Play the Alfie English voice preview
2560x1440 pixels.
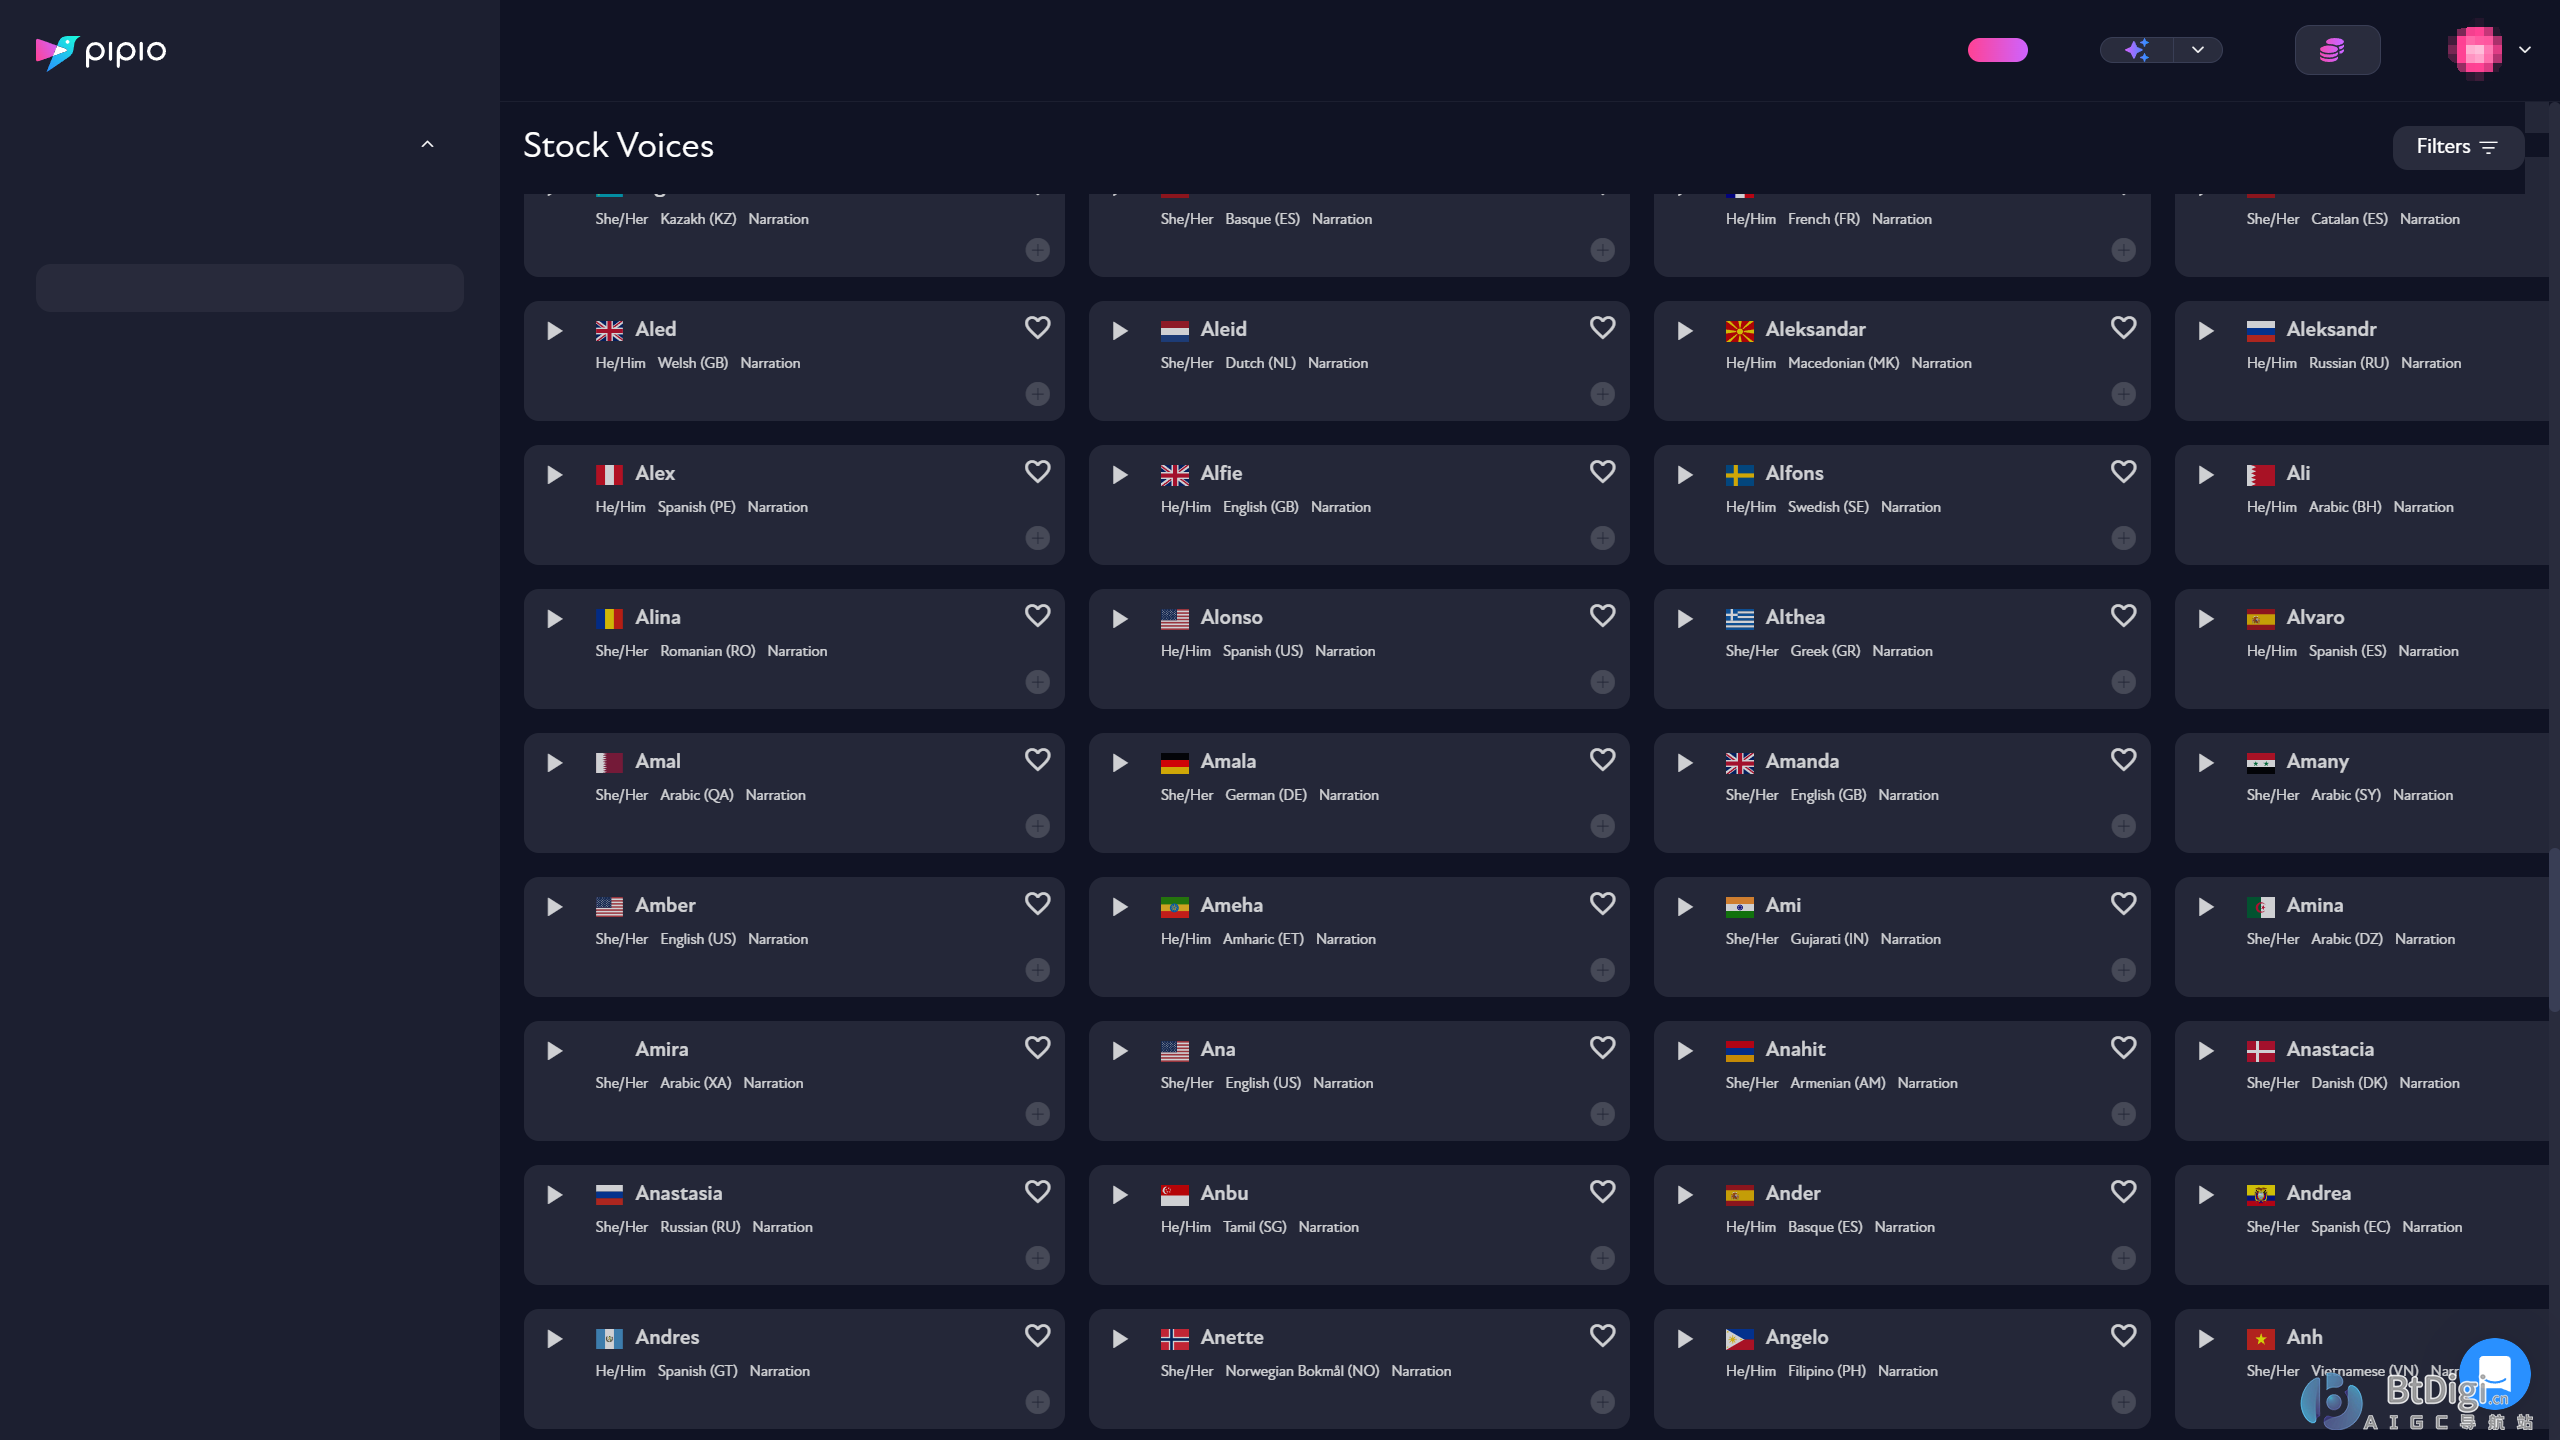coord(1119,475)
